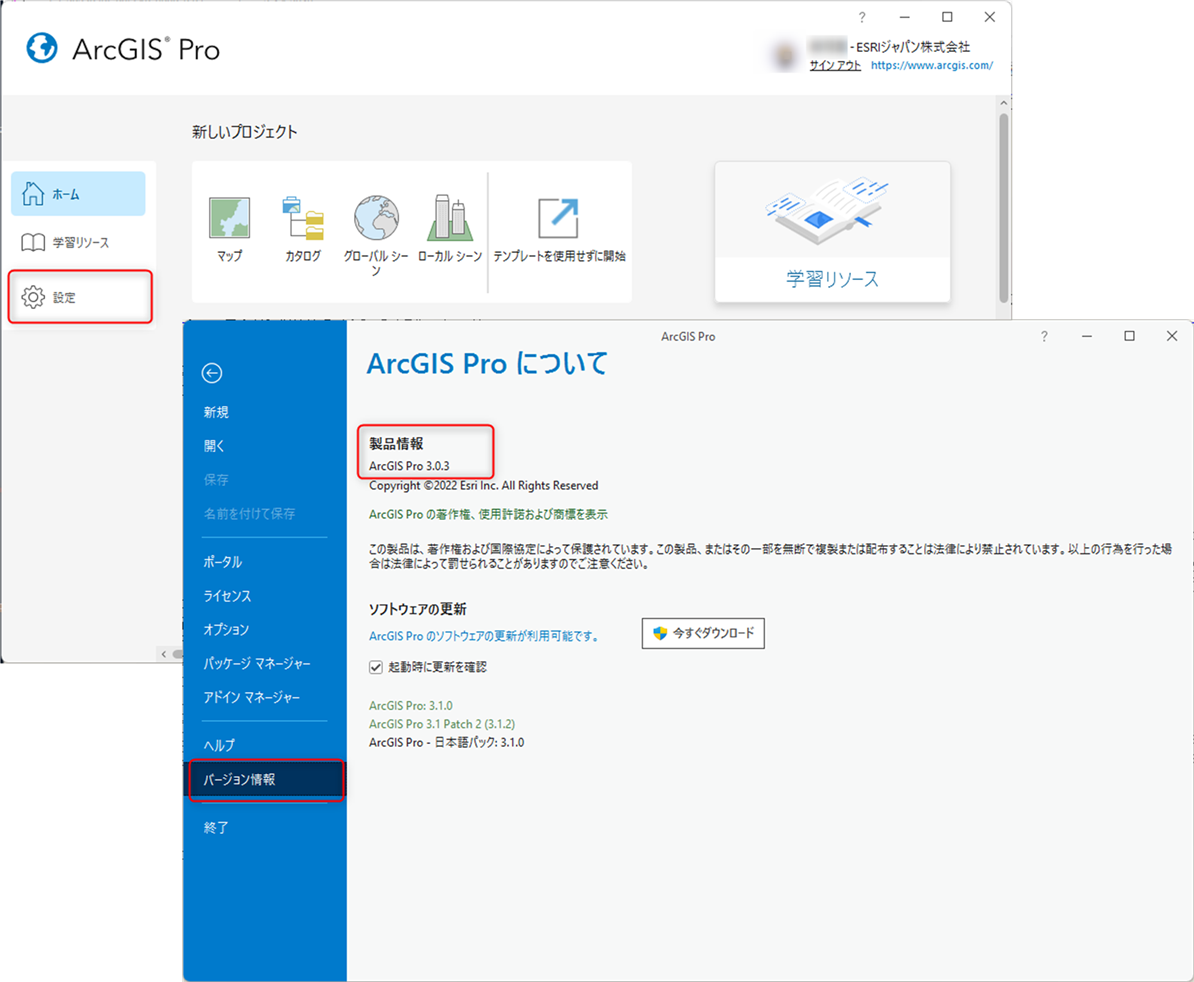Start without a template (テンプレートを使用せずに開始)
The width and height of the screenshot is (1194, 982).
559,218
